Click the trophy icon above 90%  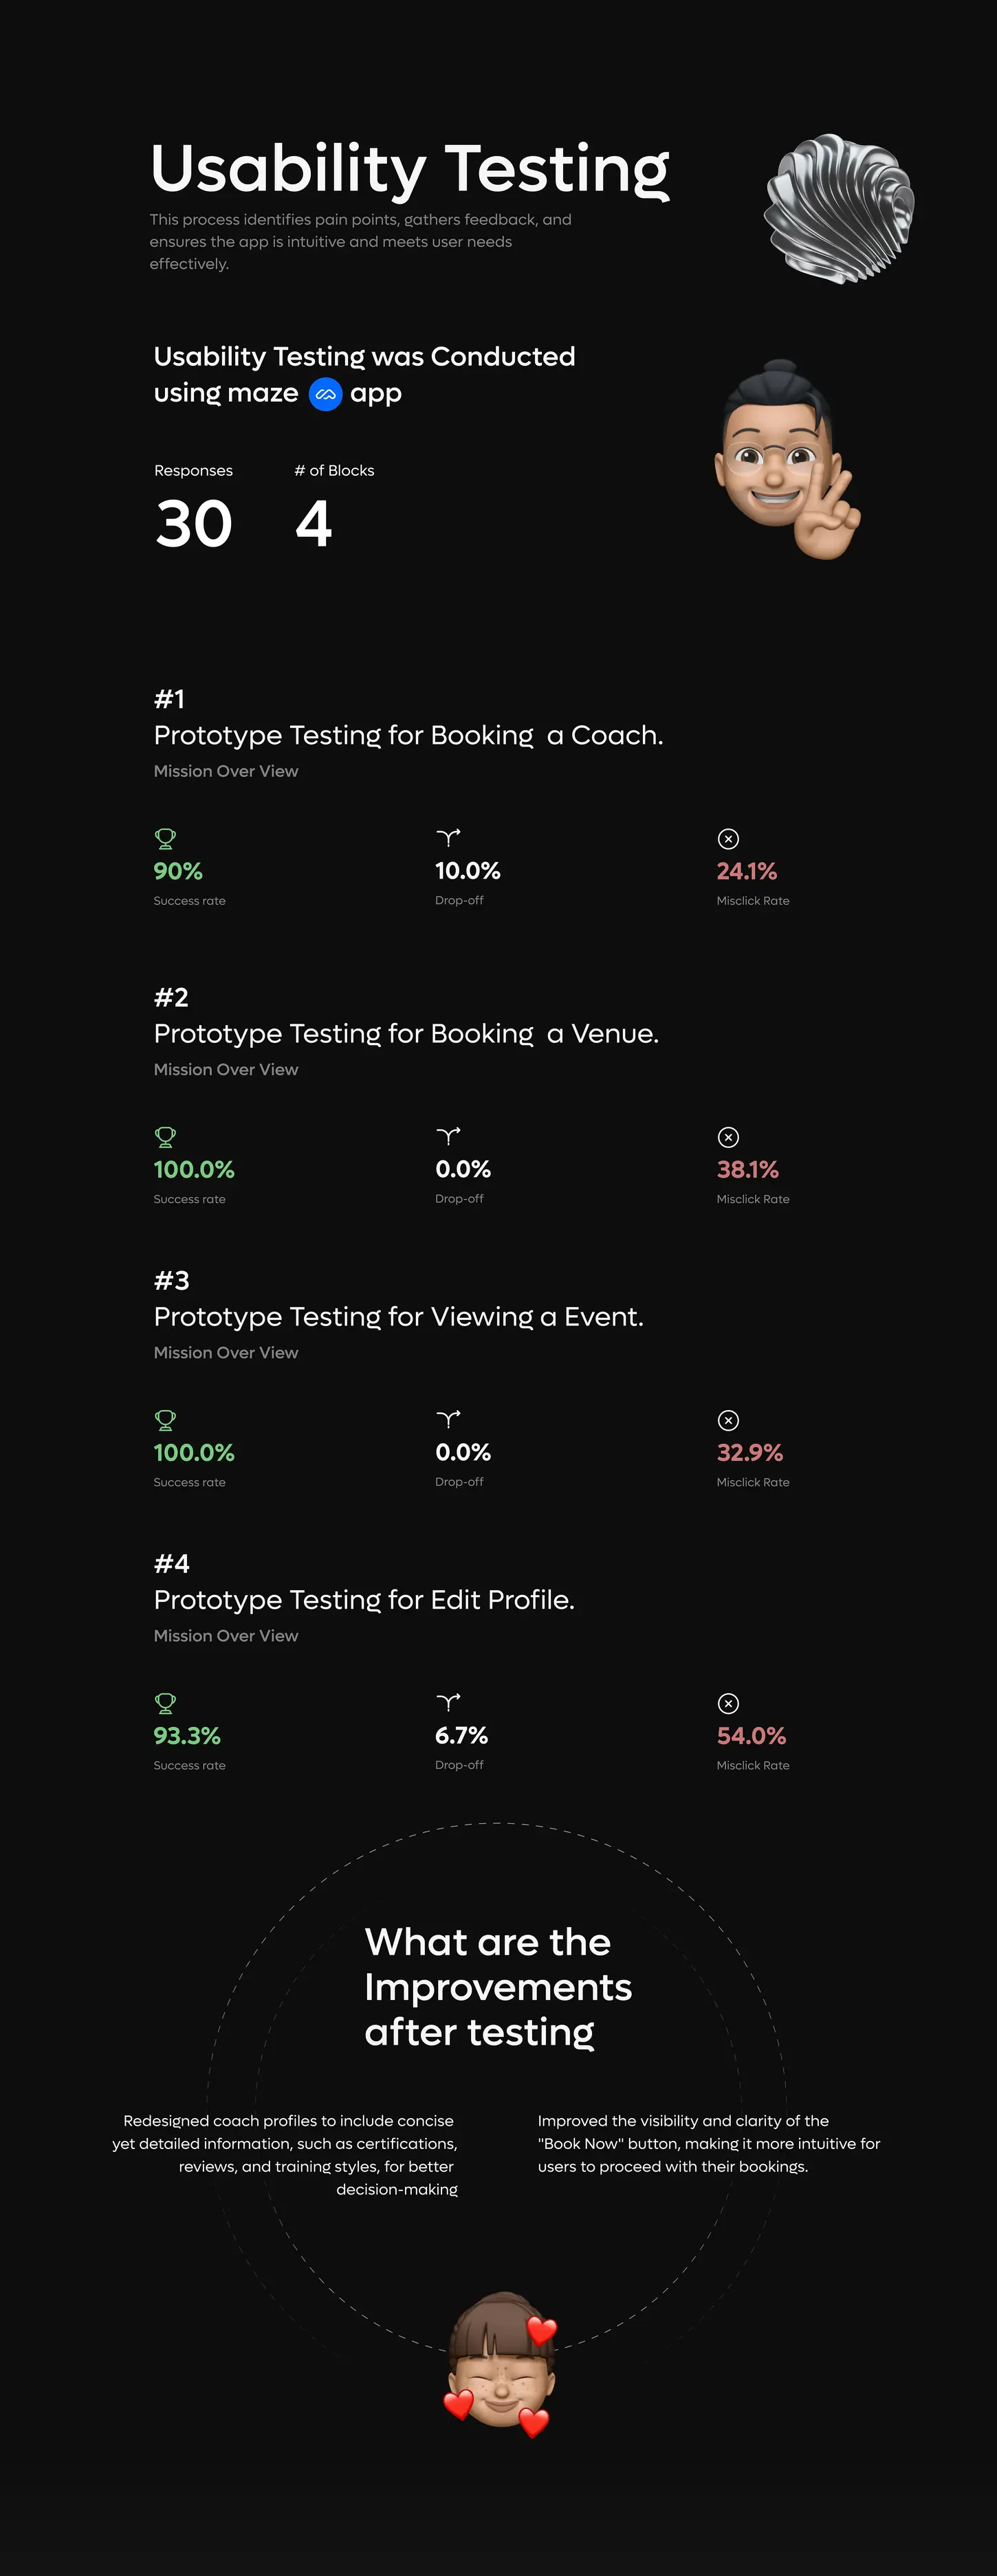click(x=166, y=838)
